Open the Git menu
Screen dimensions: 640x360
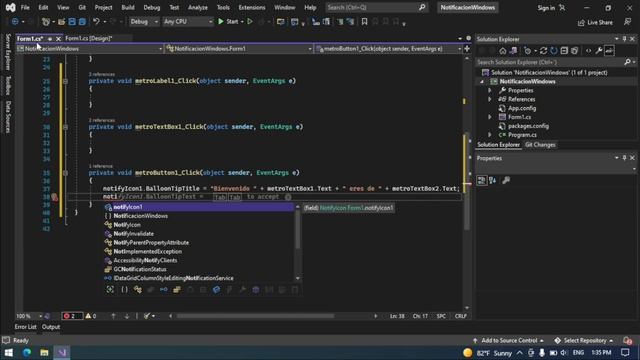(82, 7)
